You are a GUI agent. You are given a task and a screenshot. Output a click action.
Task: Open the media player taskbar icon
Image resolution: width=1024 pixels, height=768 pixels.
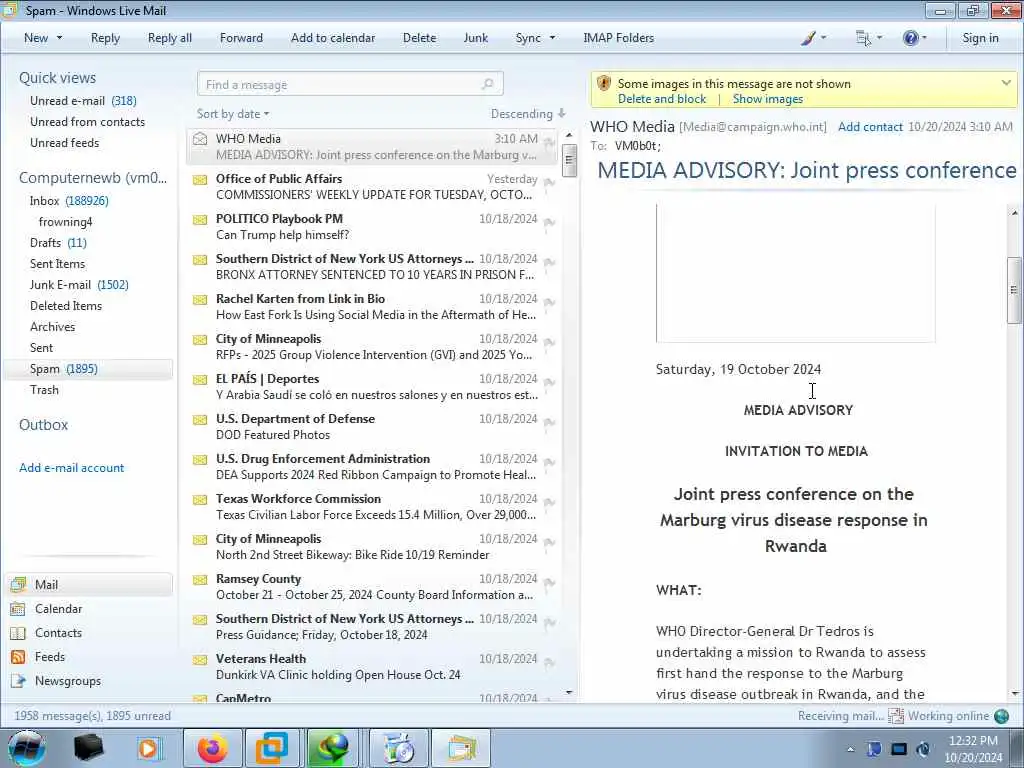[148, 748]
